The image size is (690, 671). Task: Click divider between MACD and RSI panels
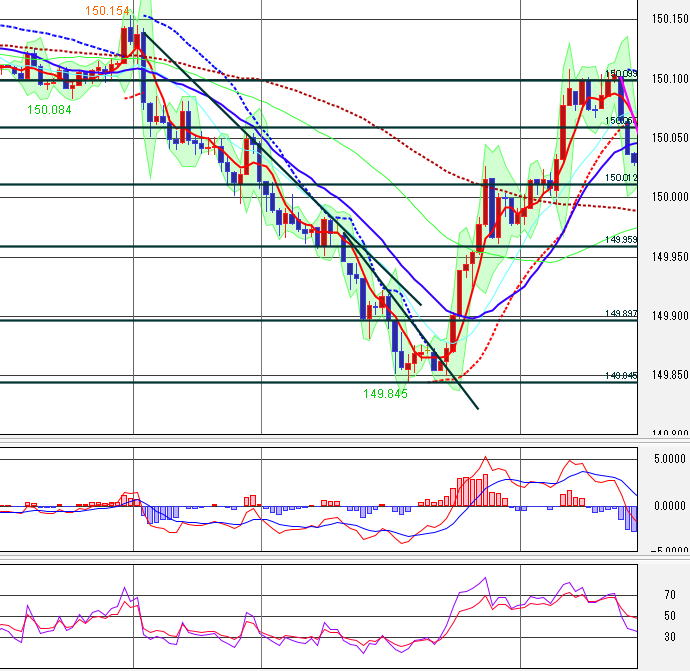[x=320, y=556]
